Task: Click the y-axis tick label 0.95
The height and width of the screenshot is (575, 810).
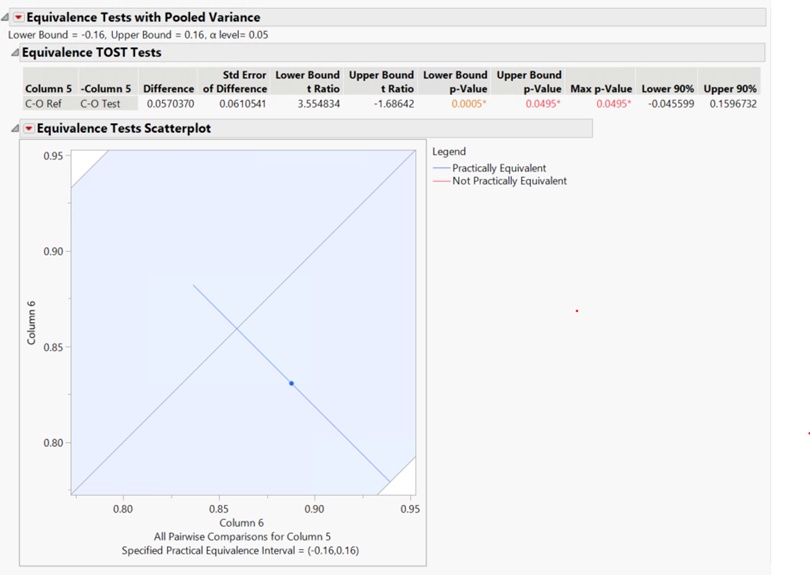Action: [53, 156]
